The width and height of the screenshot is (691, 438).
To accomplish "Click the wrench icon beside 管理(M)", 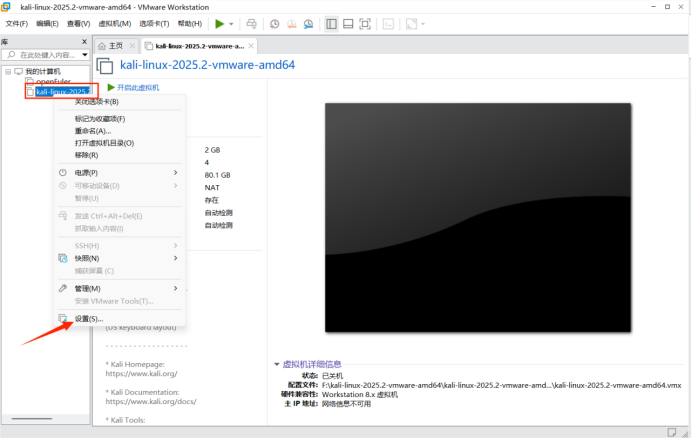I will click(x=63, y=288).
